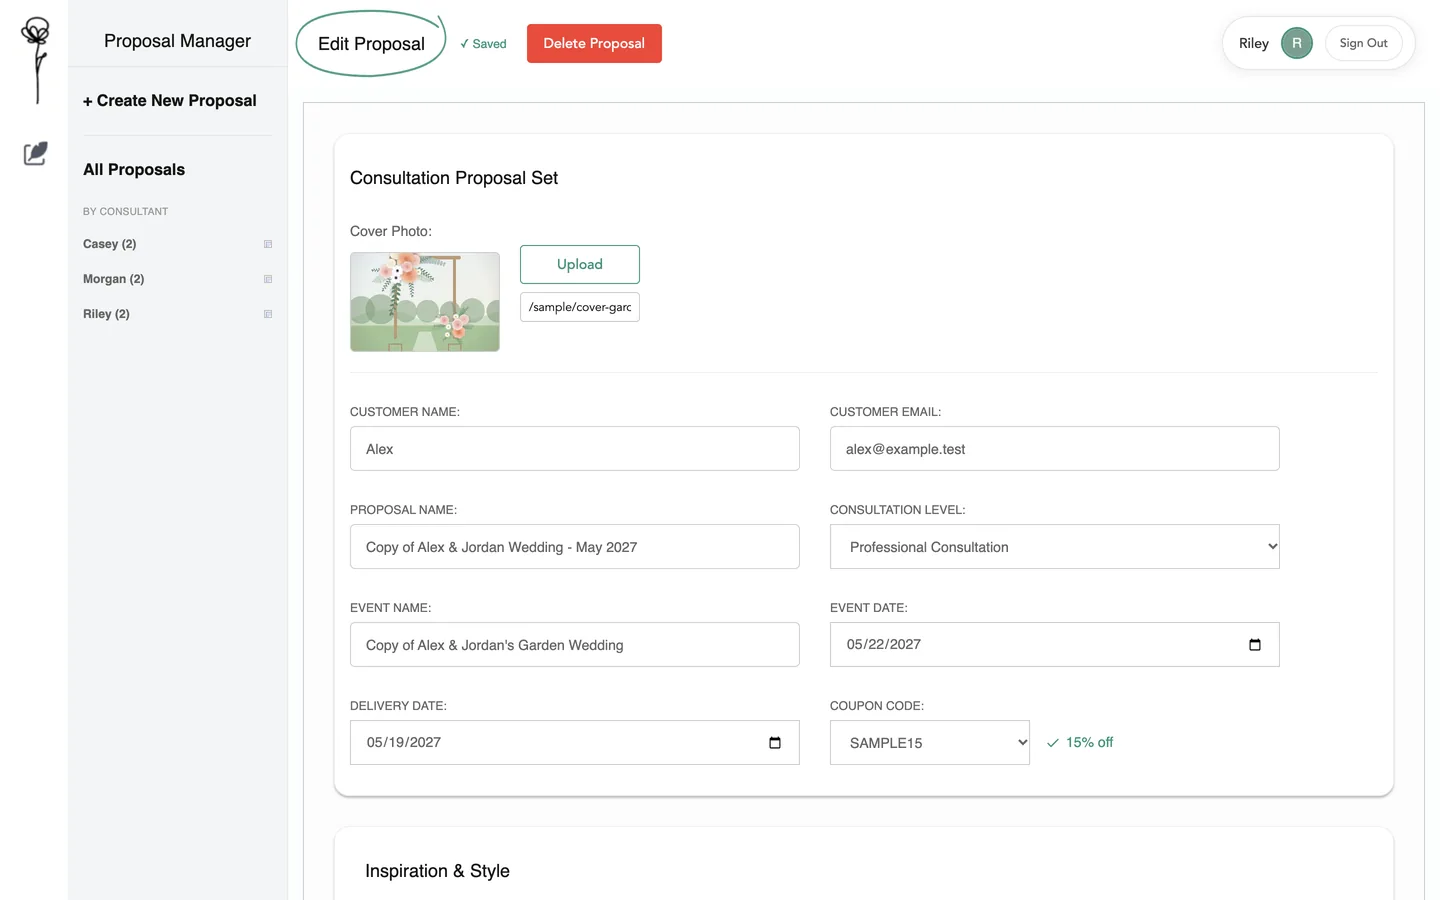Image resolution: width=1440 pixels, height=900 pixels.
Task: Click the Edit Proposal heading
Action: tap(371, 44)
